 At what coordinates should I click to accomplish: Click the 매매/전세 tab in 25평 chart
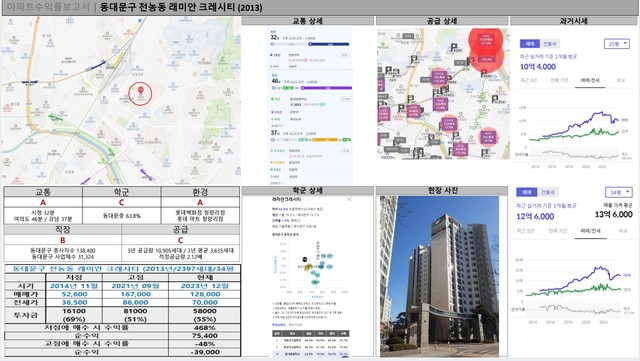click(590, 80)
